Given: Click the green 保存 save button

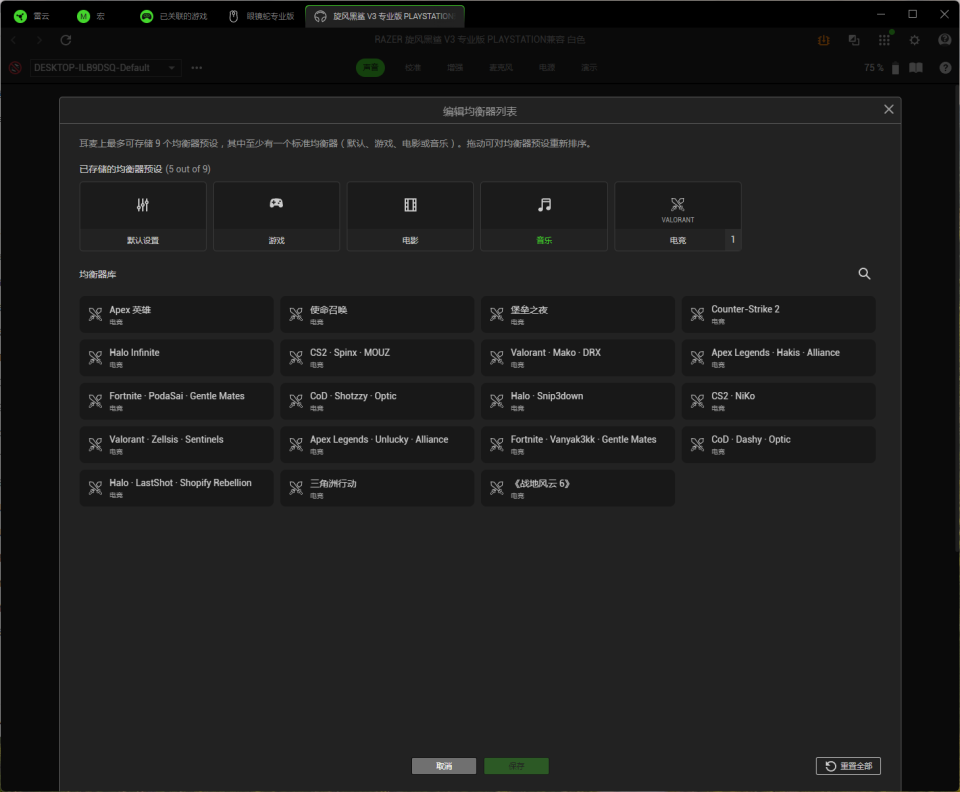Looking at the screenshot, I should point(516,766).
